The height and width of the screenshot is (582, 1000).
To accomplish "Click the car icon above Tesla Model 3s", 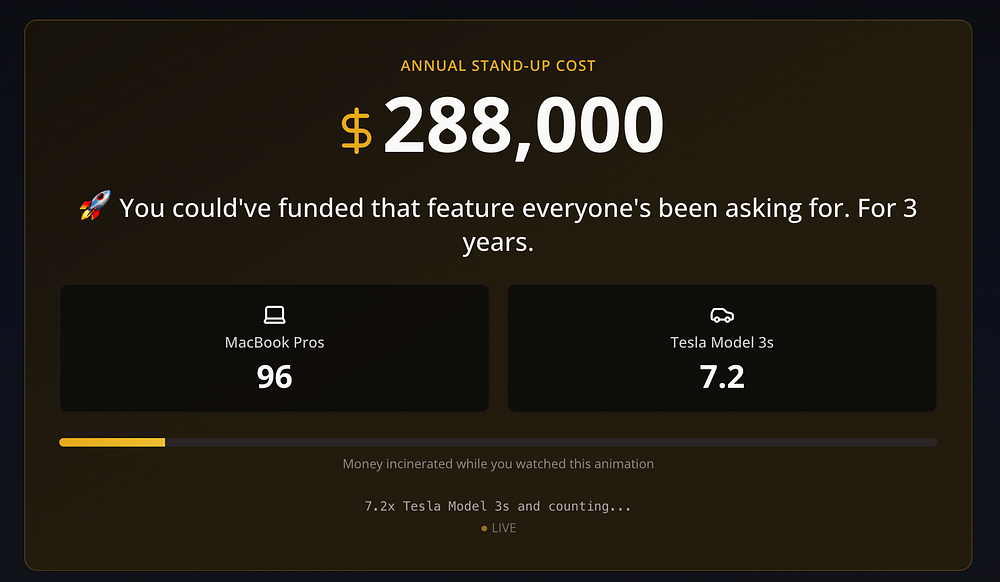I will 722,315.
